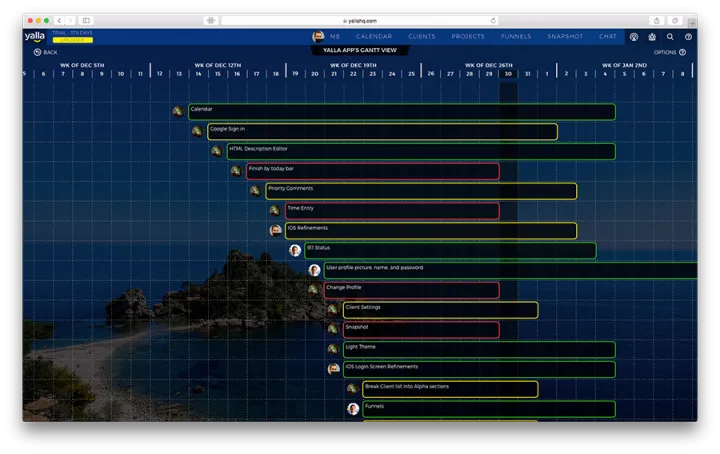Select the Light Theme gantt bar
Viewport: 720px width, 454px height.
pos(478,349)
